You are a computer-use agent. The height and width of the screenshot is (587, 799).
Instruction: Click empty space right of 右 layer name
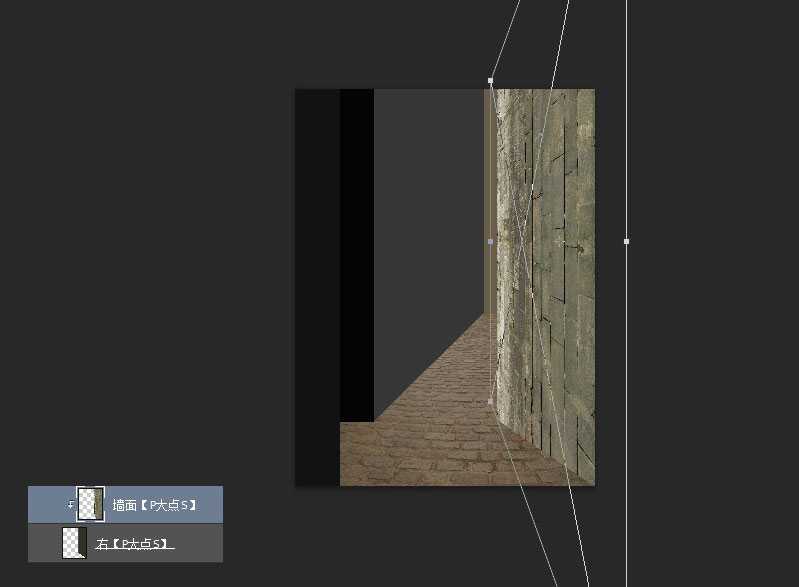200,544
